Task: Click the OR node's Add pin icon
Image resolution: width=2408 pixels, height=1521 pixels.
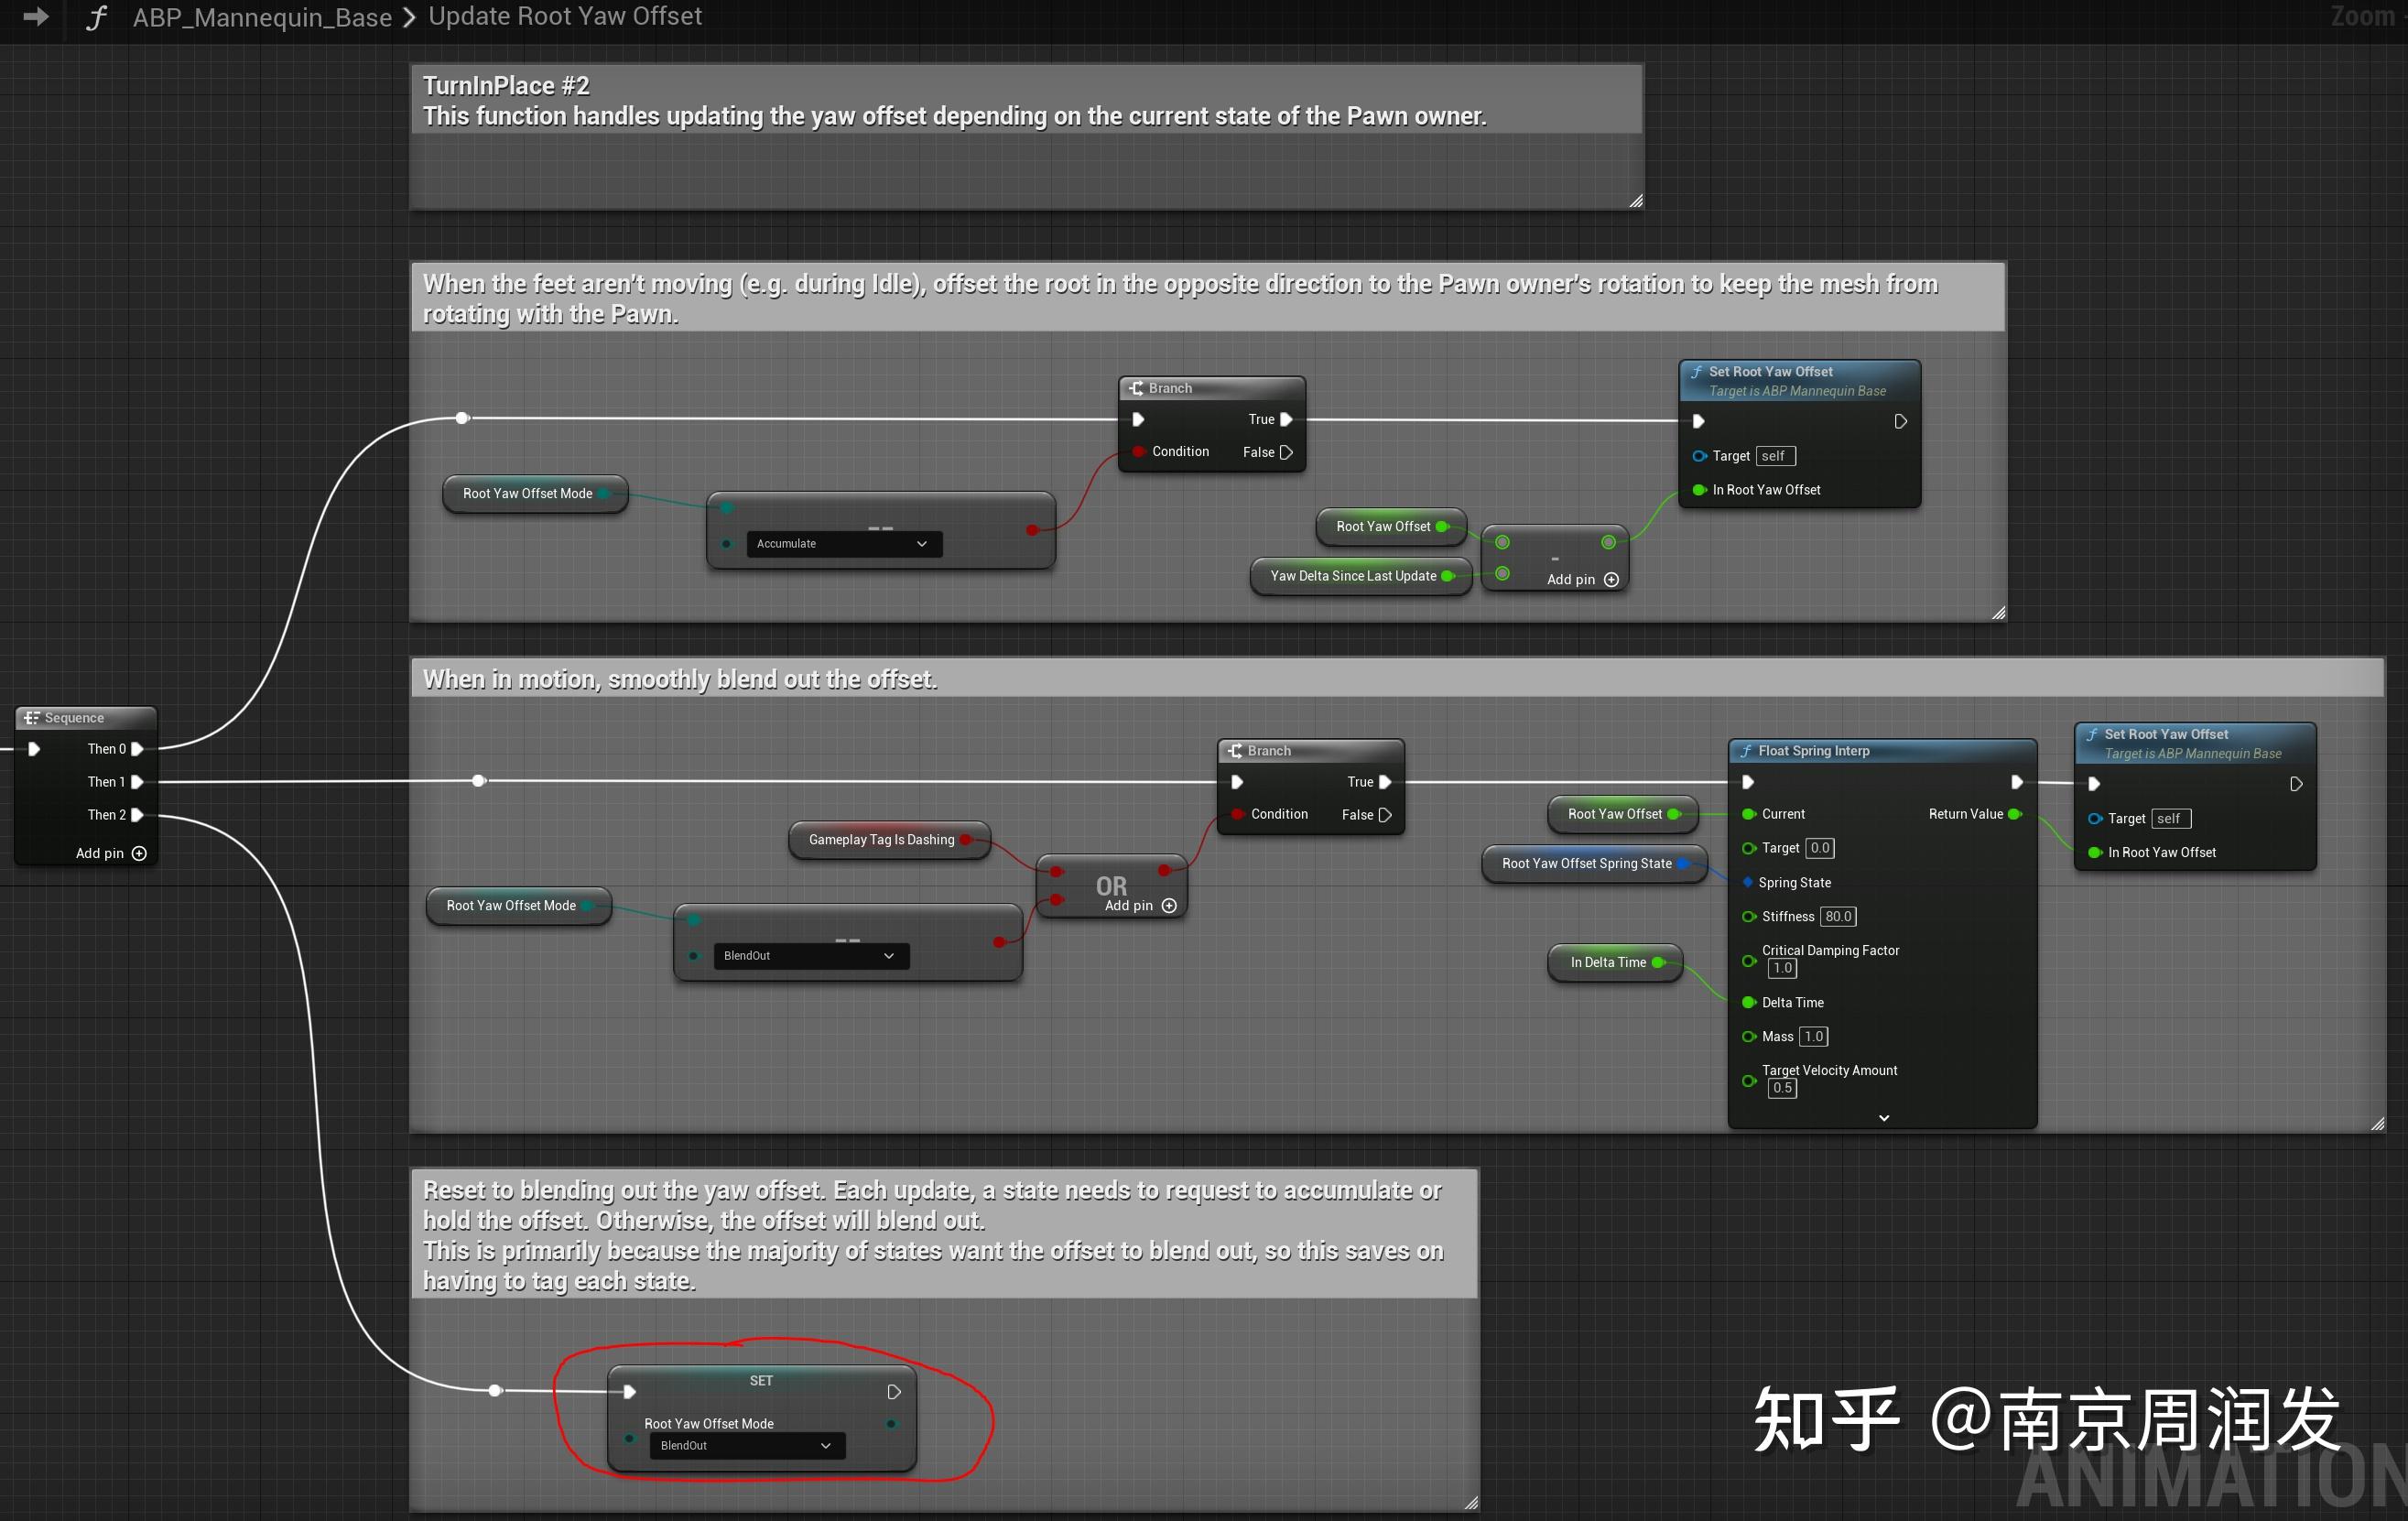Action: pos(1168,906)
